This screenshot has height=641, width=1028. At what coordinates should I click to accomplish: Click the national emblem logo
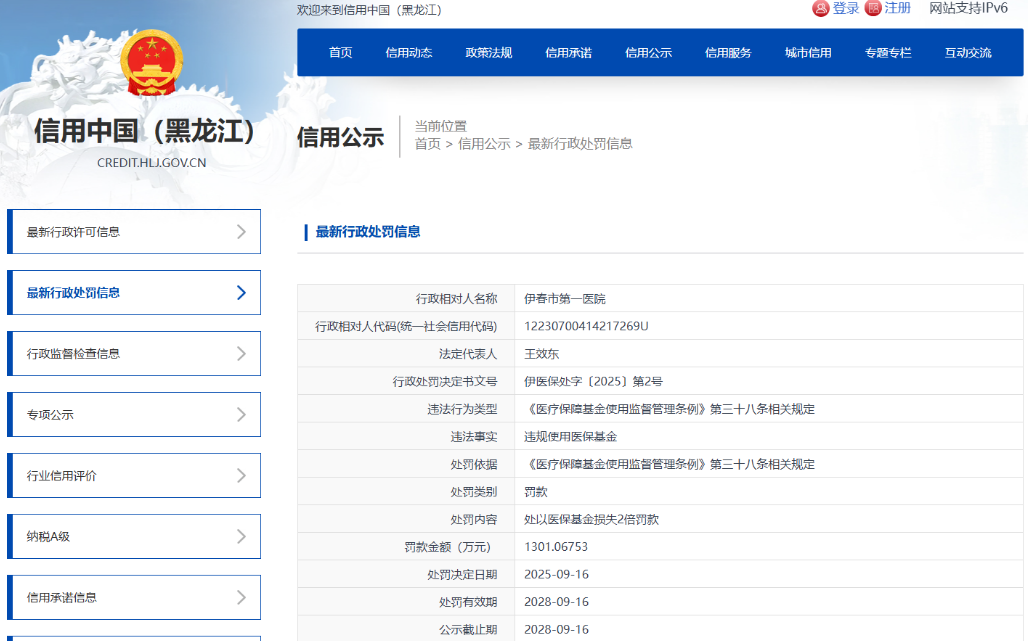pos(151,64)
